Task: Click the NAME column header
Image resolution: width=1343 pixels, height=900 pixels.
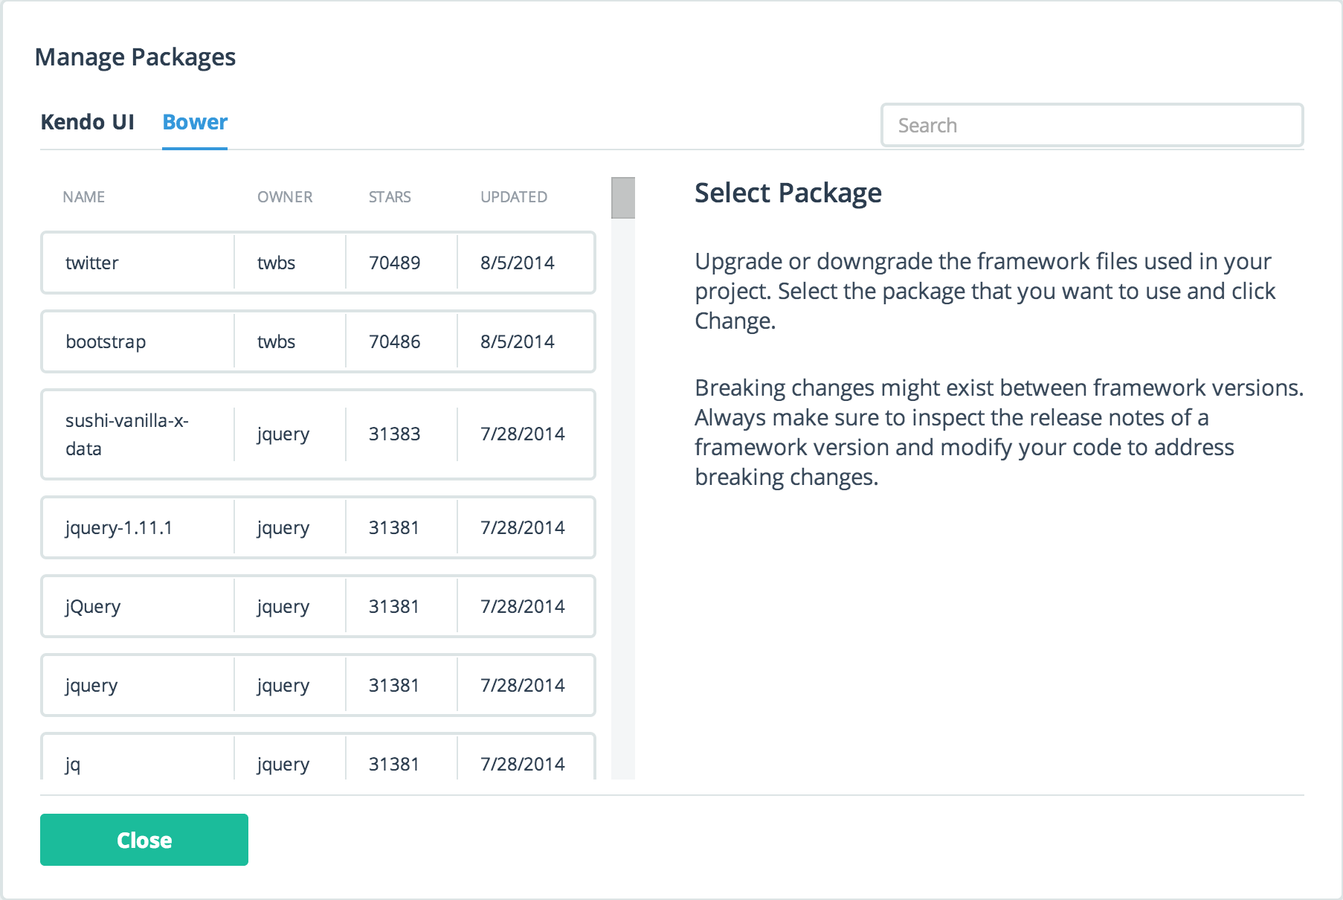Action: point(84,197)
